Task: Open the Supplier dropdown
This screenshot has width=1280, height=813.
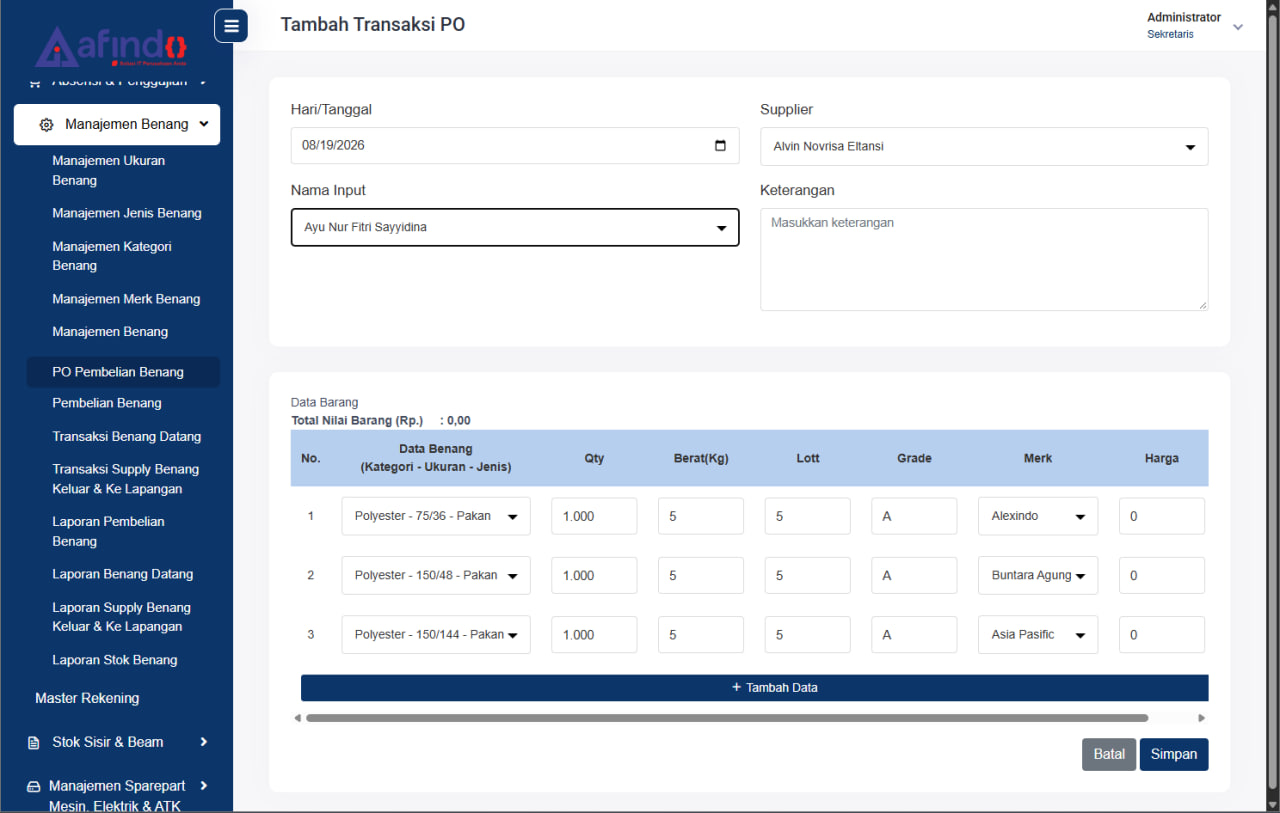Action: tap(984, 146)
